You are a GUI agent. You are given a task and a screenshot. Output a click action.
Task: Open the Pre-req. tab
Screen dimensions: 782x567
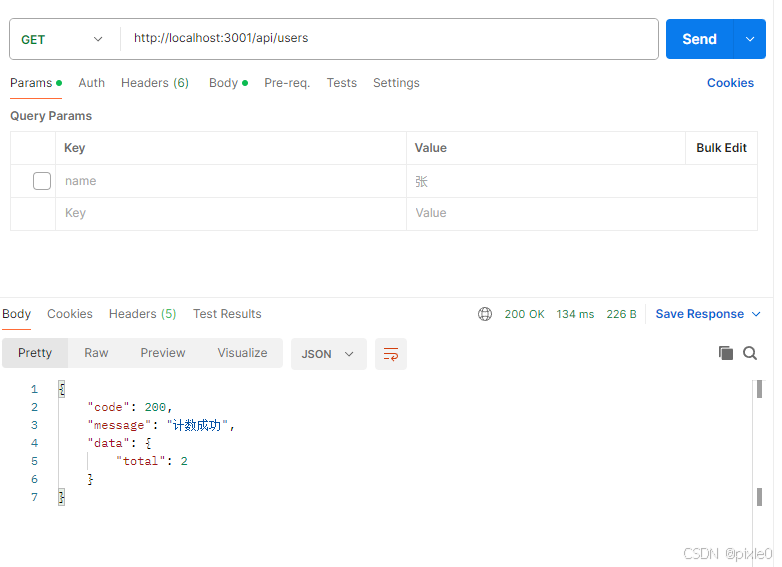tap(287, 83)
